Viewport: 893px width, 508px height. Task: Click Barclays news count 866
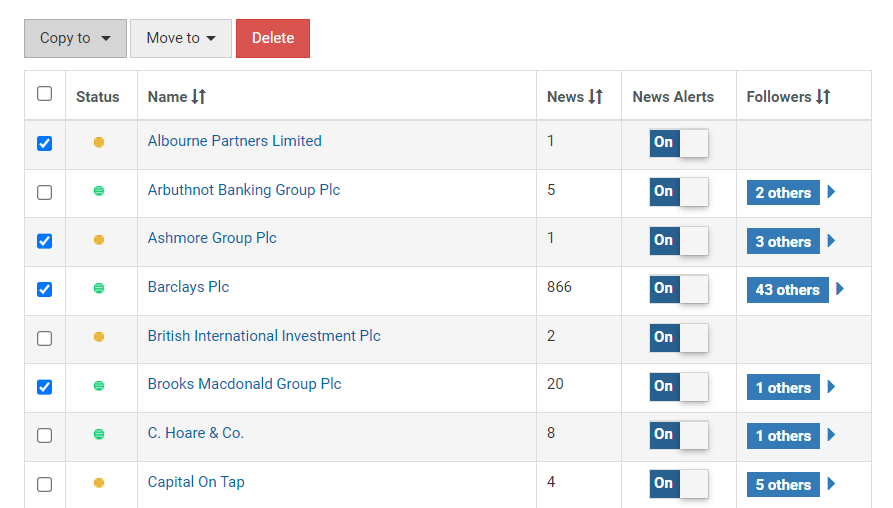pos(559,286)
